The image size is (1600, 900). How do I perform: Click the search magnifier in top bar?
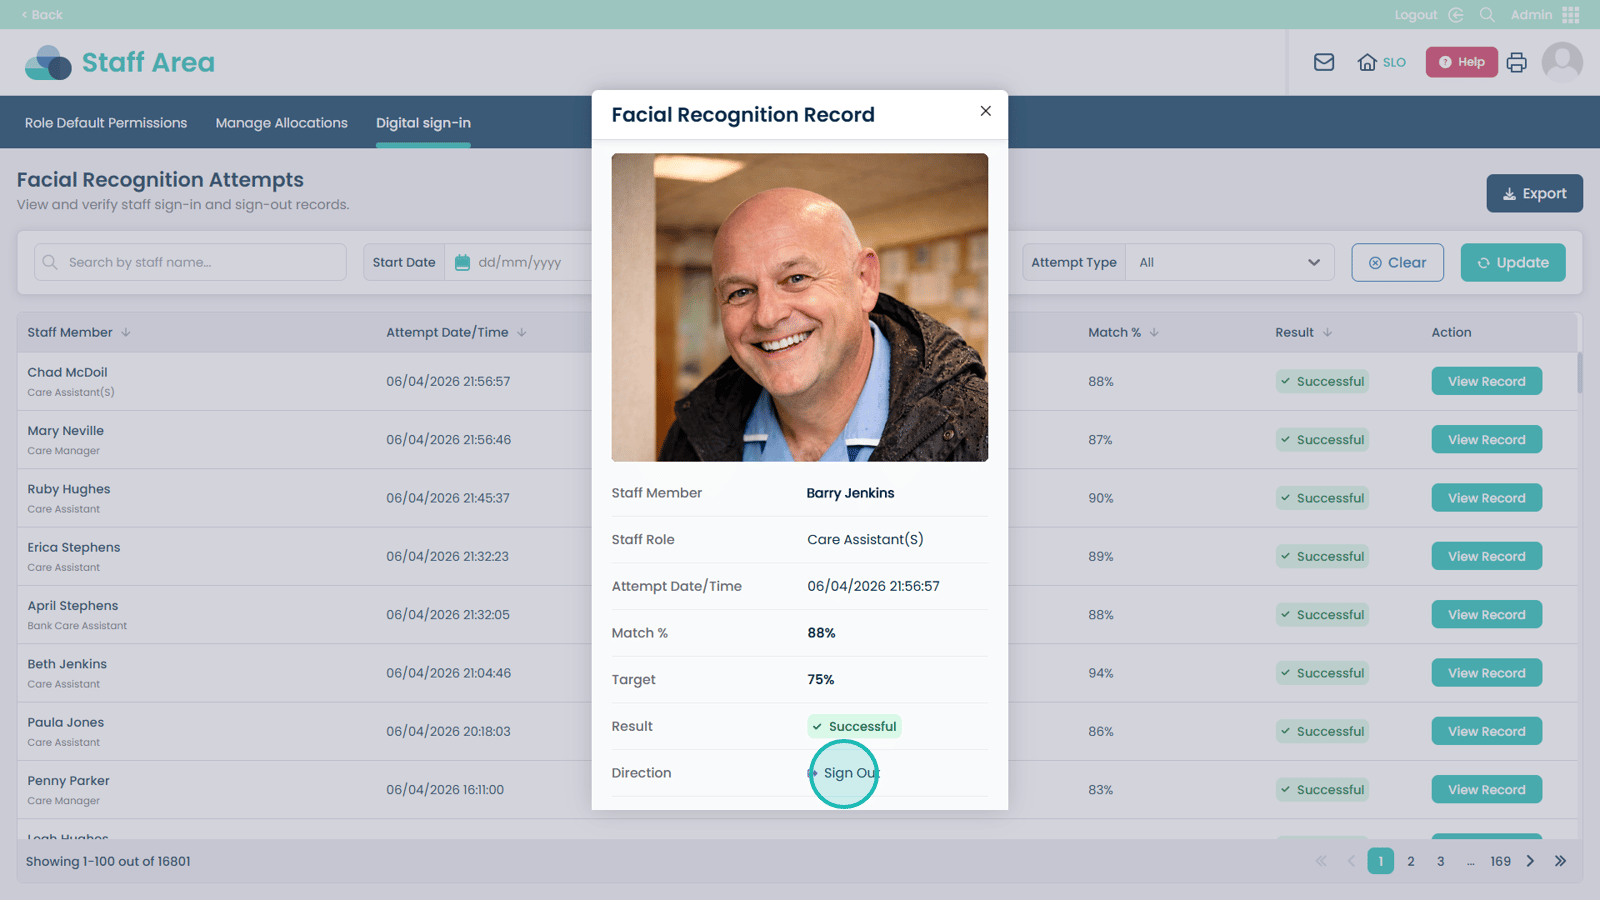point(1487,15)
